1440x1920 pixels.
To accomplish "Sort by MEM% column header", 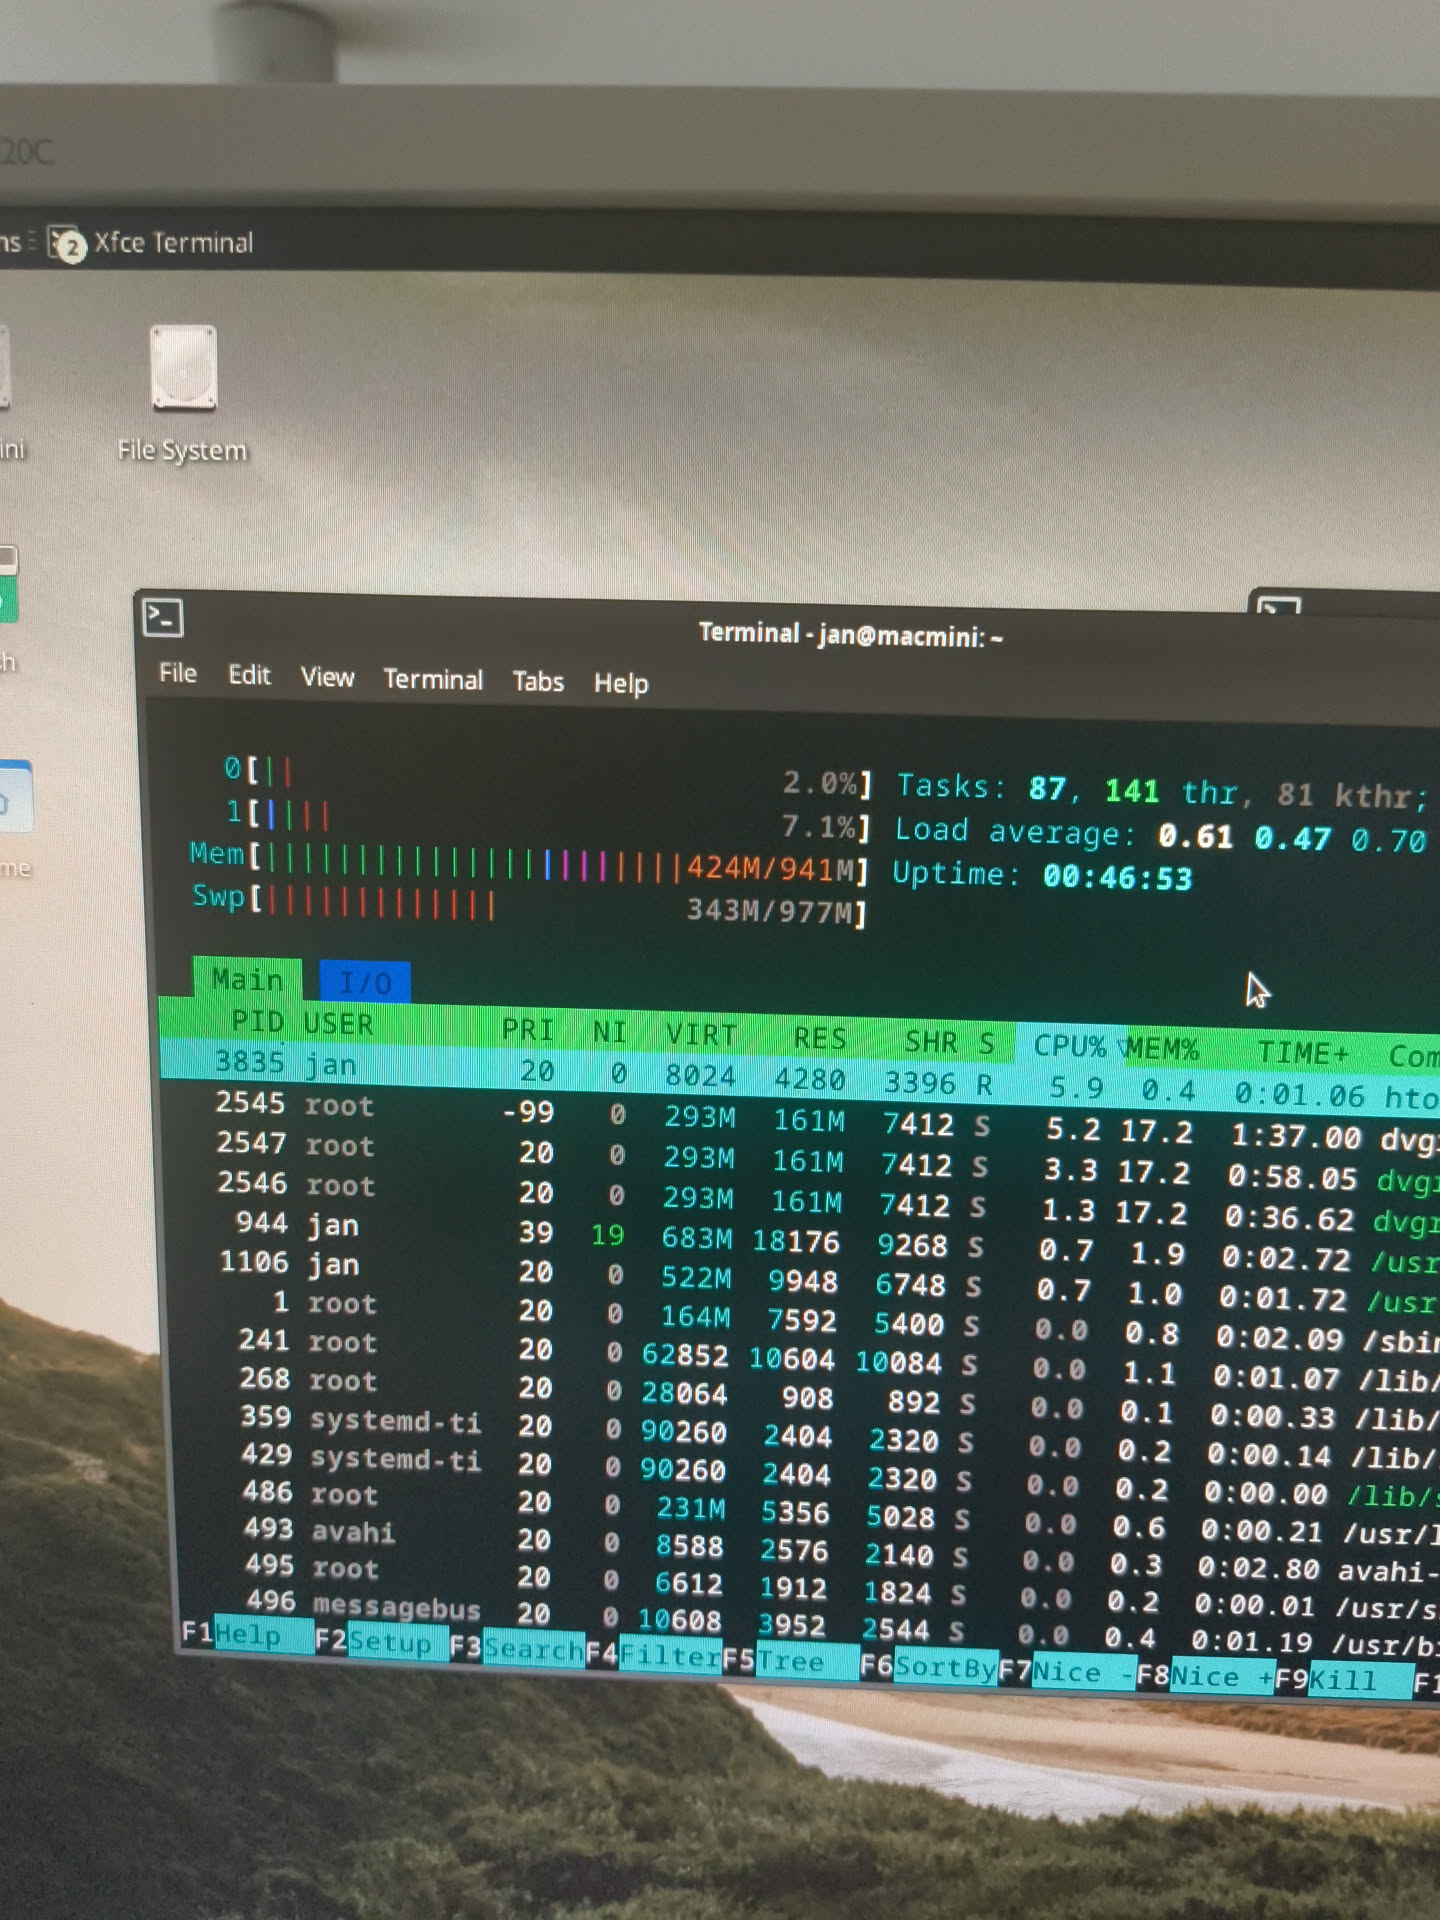I will click(x=1162, y=1049).
